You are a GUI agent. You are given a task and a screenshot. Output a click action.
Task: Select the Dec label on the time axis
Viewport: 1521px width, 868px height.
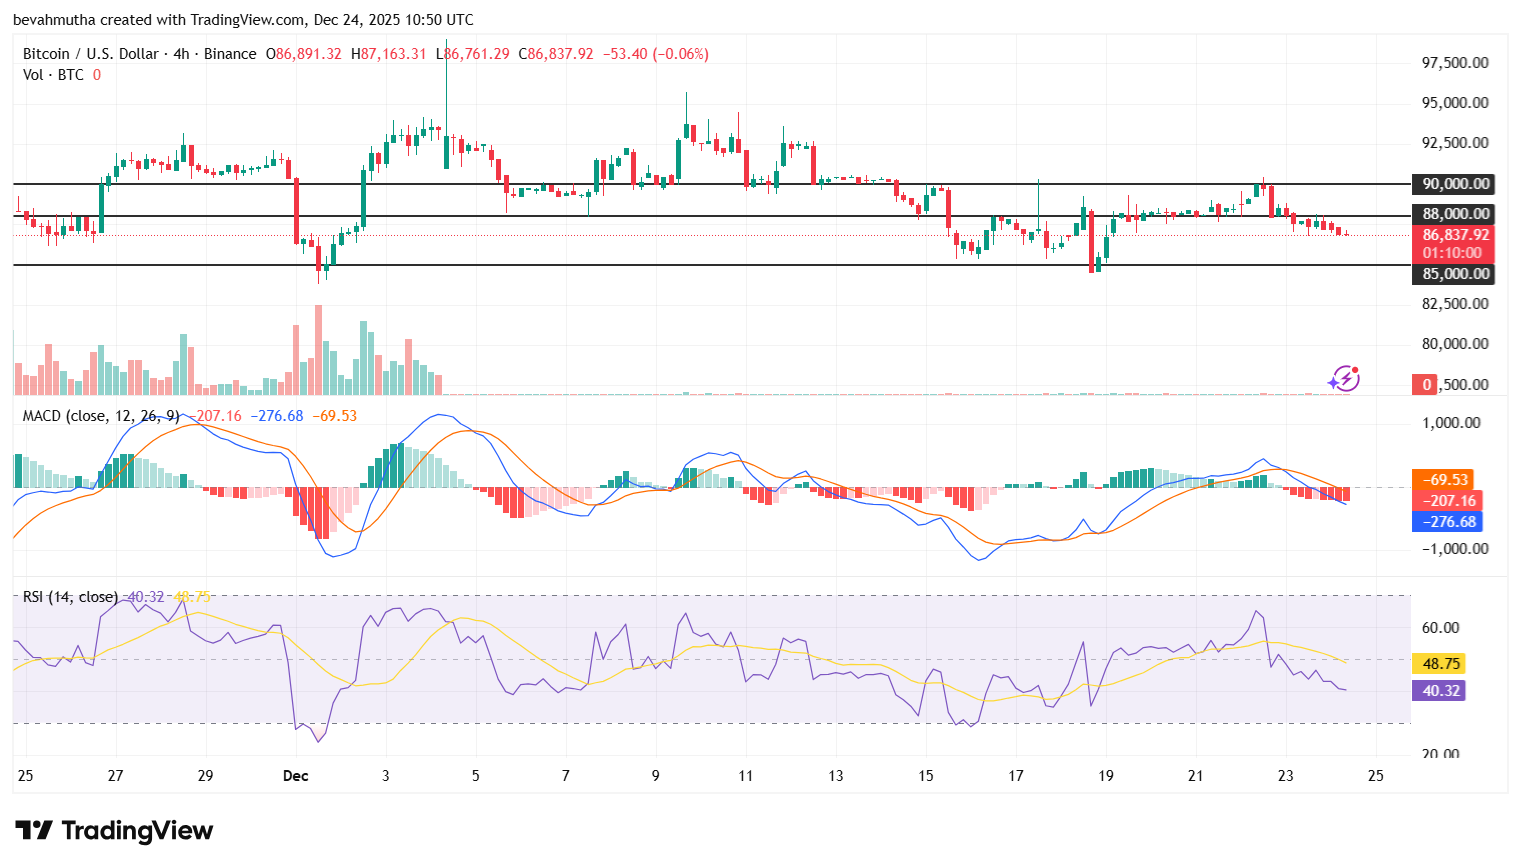tap(295, 776)
